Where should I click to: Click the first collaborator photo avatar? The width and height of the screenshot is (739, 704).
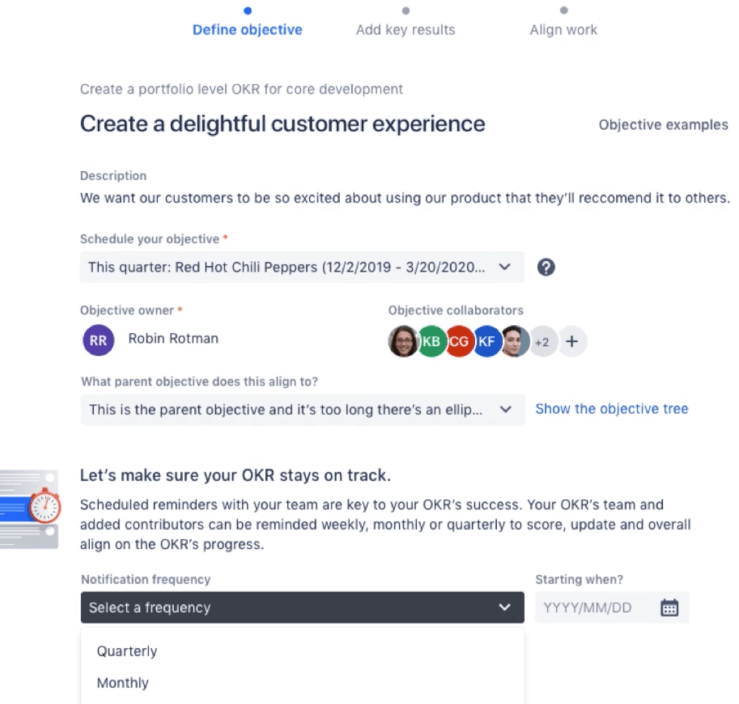click(x=403, y=341)
